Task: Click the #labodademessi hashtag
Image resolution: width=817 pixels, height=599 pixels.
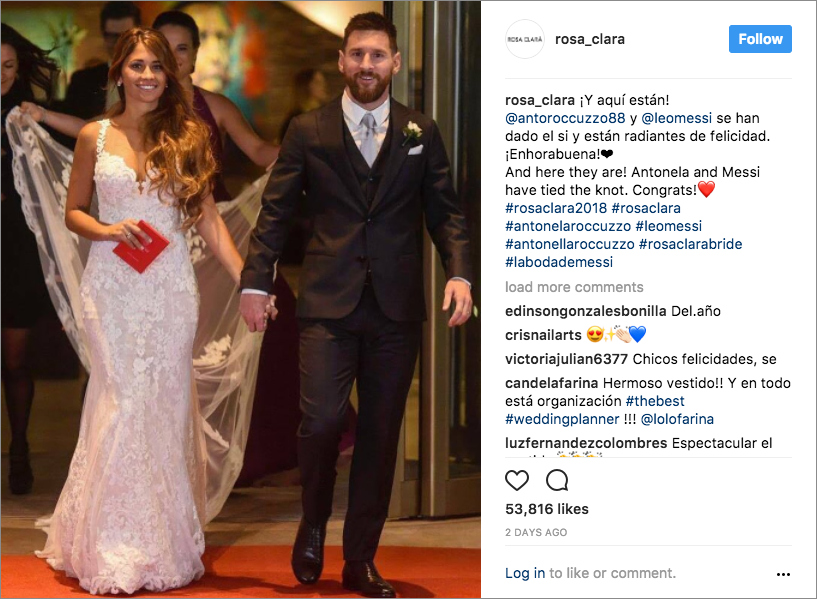Action: [x=559, y=262]
